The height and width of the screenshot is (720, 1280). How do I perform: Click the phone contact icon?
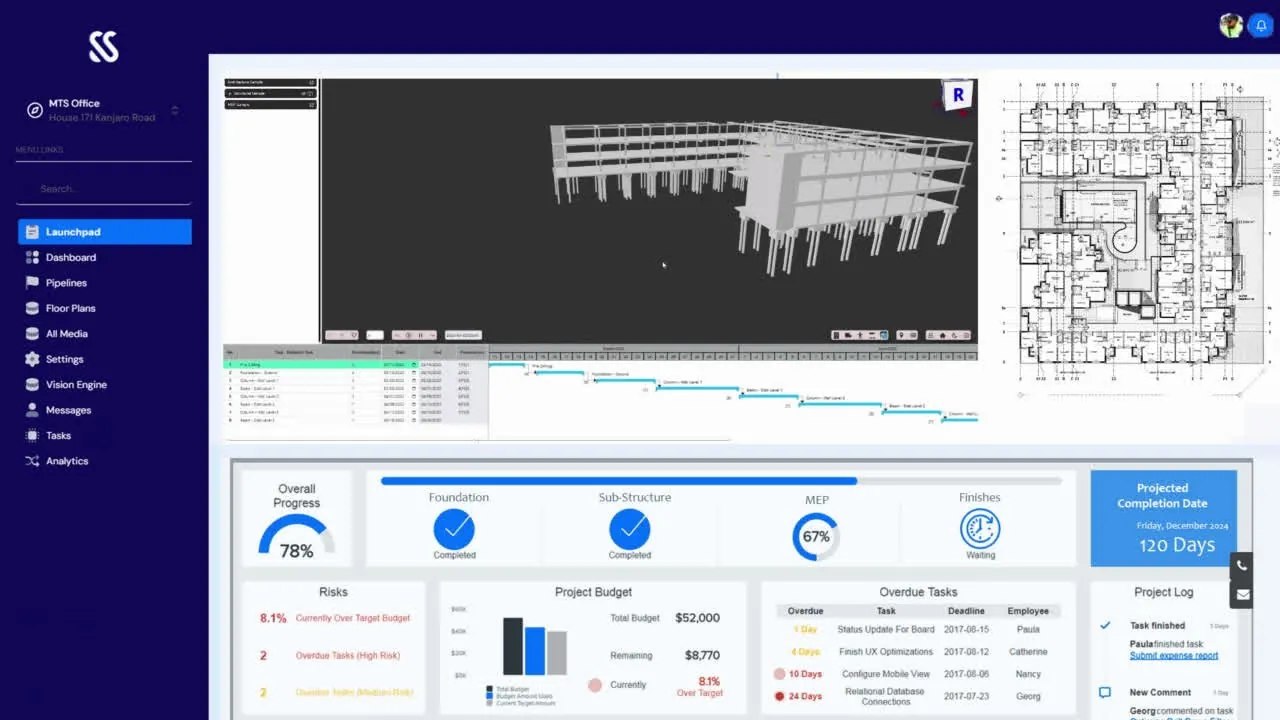(x=1242, y=565)
